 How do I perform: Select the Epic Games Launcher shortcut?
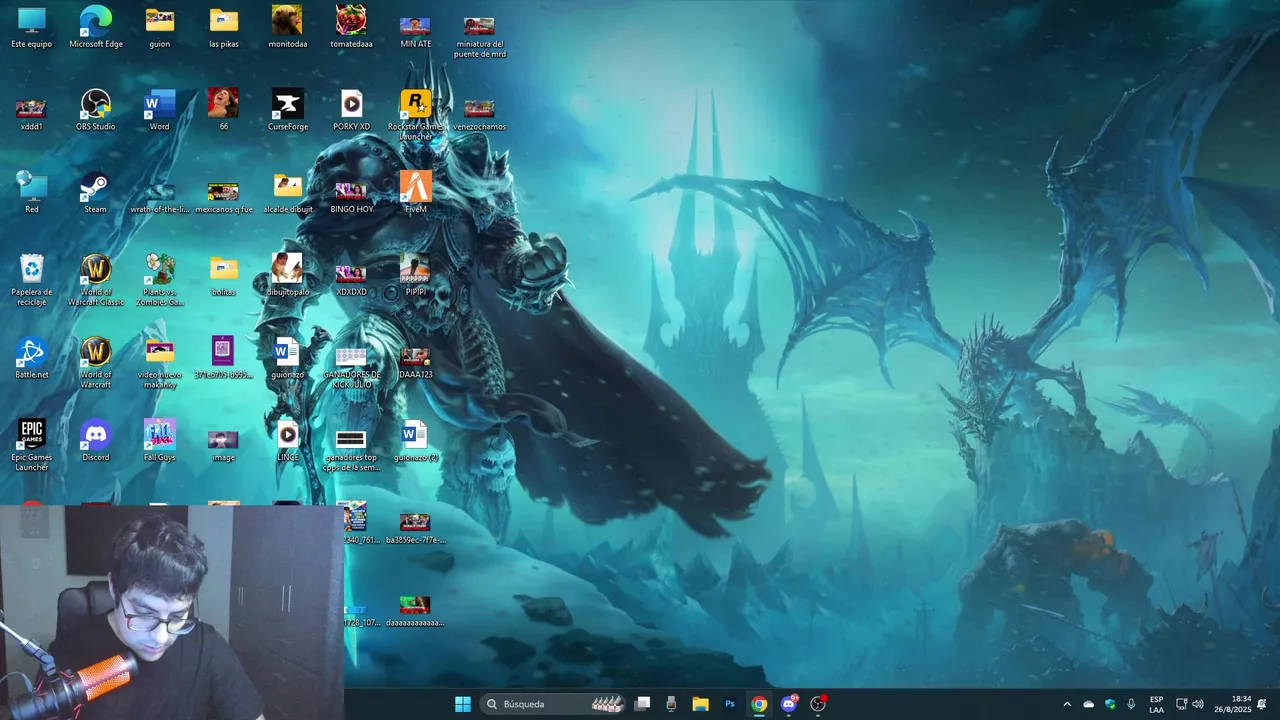32,445
